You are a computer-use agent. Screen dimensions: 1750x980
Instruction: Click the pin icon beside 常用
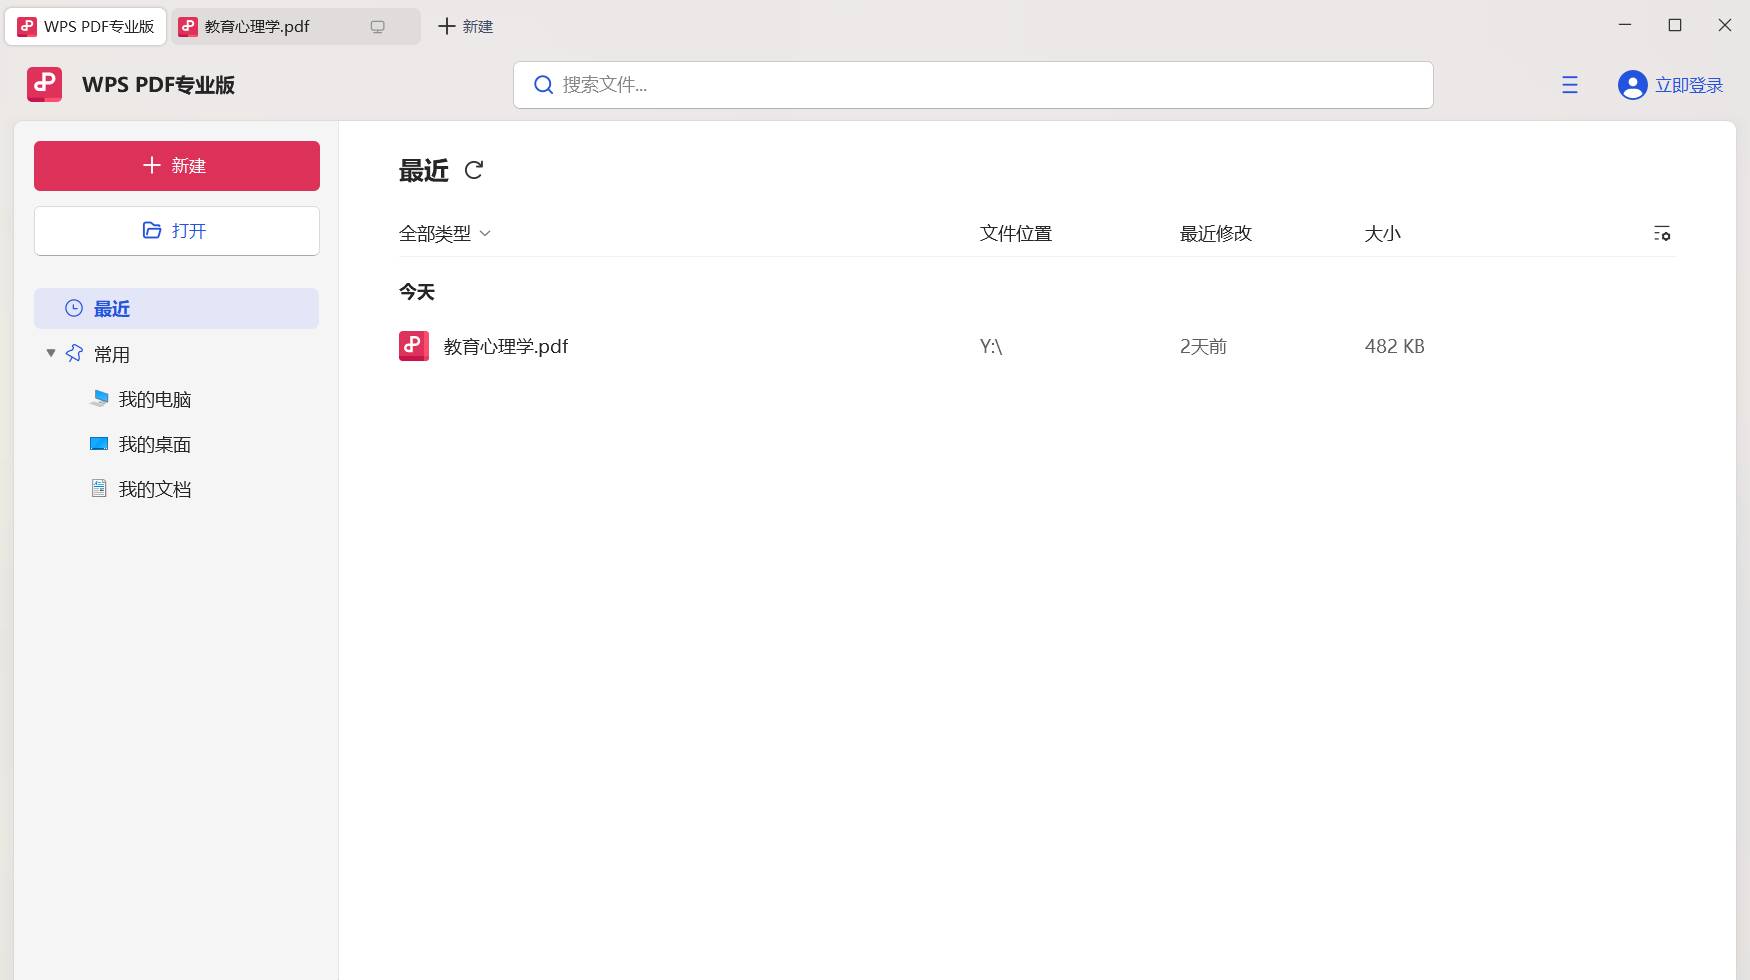pos(74,353)
